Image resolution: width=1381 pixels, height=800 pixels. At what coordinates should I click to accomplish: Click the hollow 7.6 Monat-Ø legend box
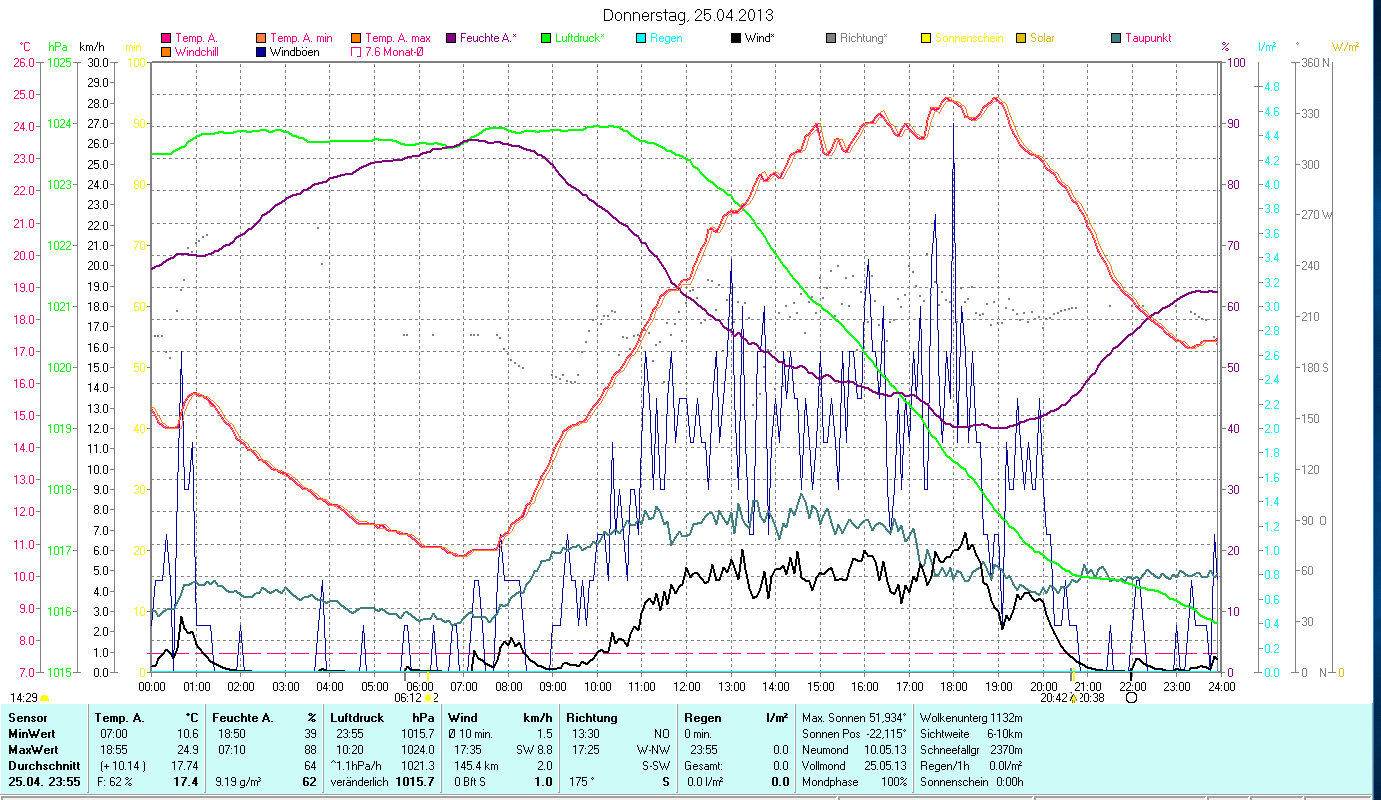(x=355, y=51)
